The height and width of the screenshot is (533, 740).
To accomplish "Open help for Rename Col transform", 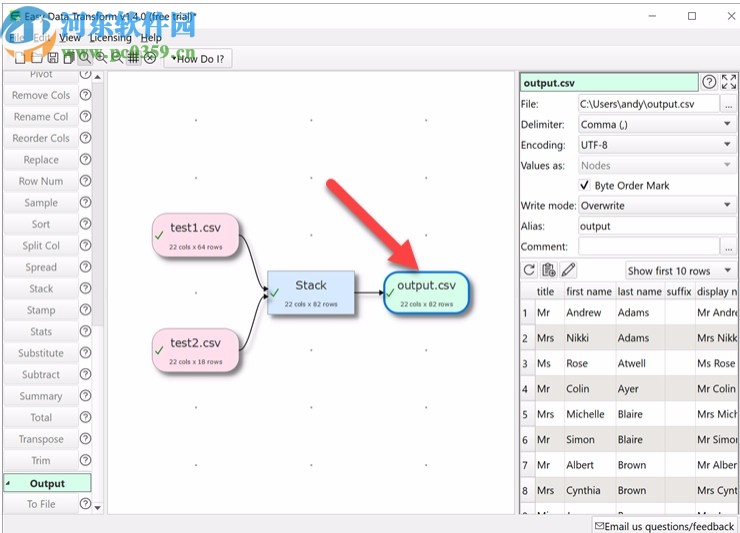I will point(85,116).
